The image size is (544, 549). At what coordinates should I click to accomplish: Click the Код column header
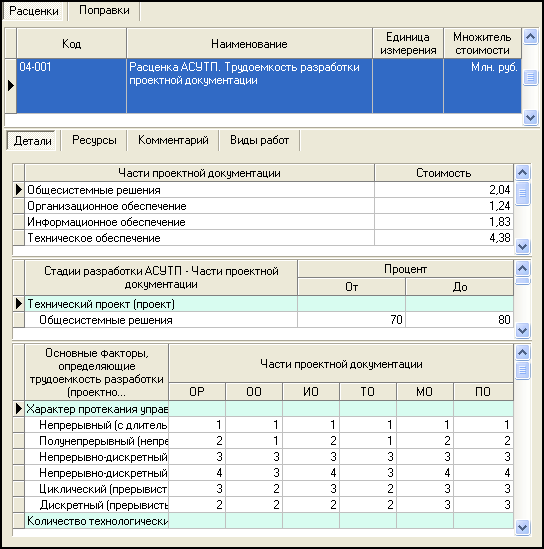click(71, 44)
